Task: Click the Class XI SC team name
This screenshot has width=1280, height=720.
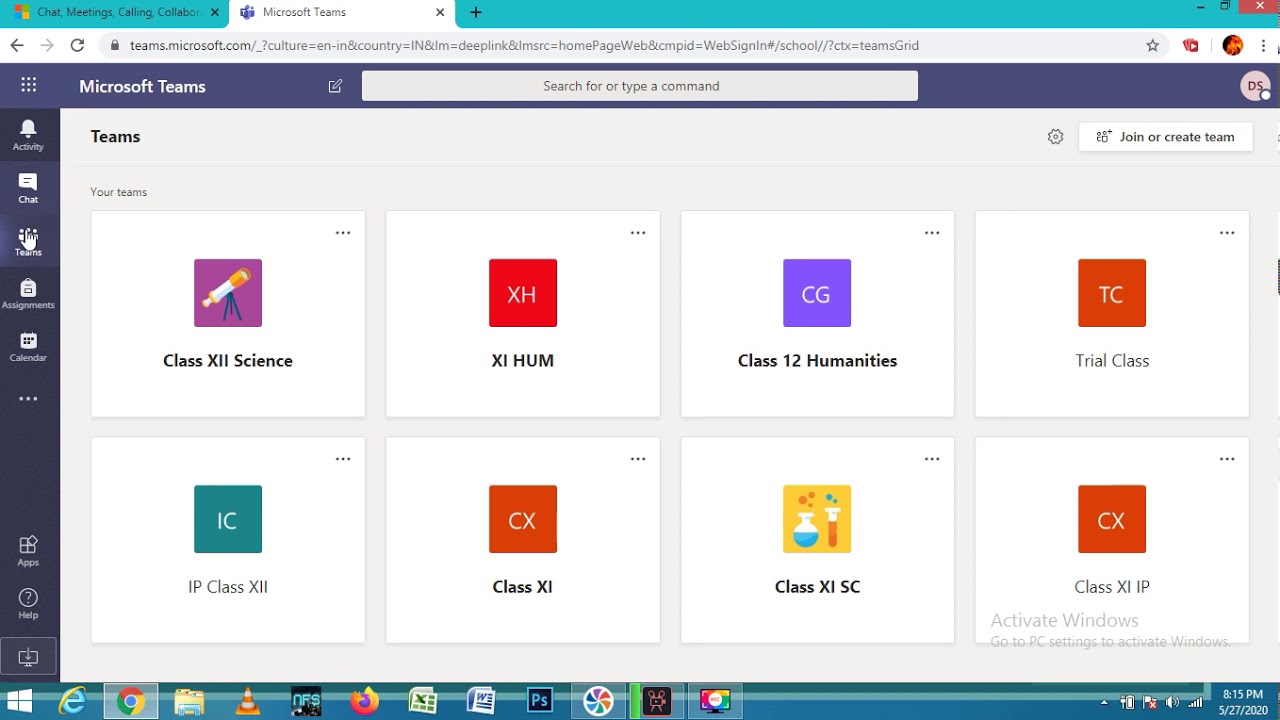Action: (x=817, y=587)
